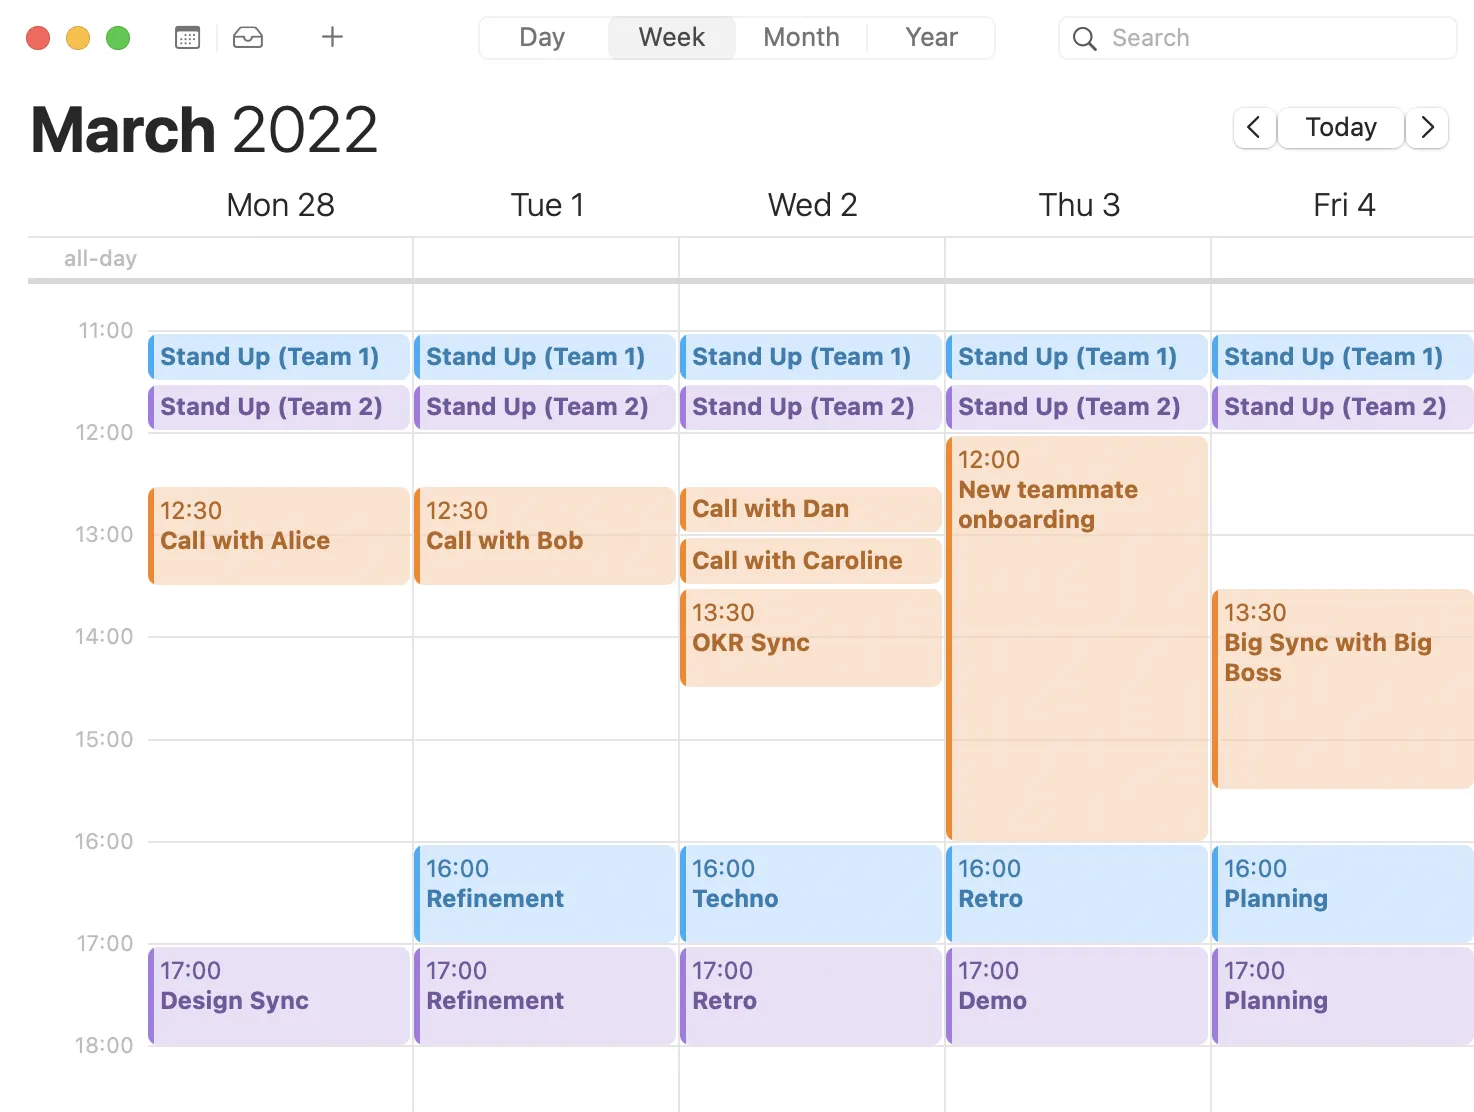This screenshot has height=1112, width=1474.
Task: Switch to the Month view tab
Action: [800, 37]
